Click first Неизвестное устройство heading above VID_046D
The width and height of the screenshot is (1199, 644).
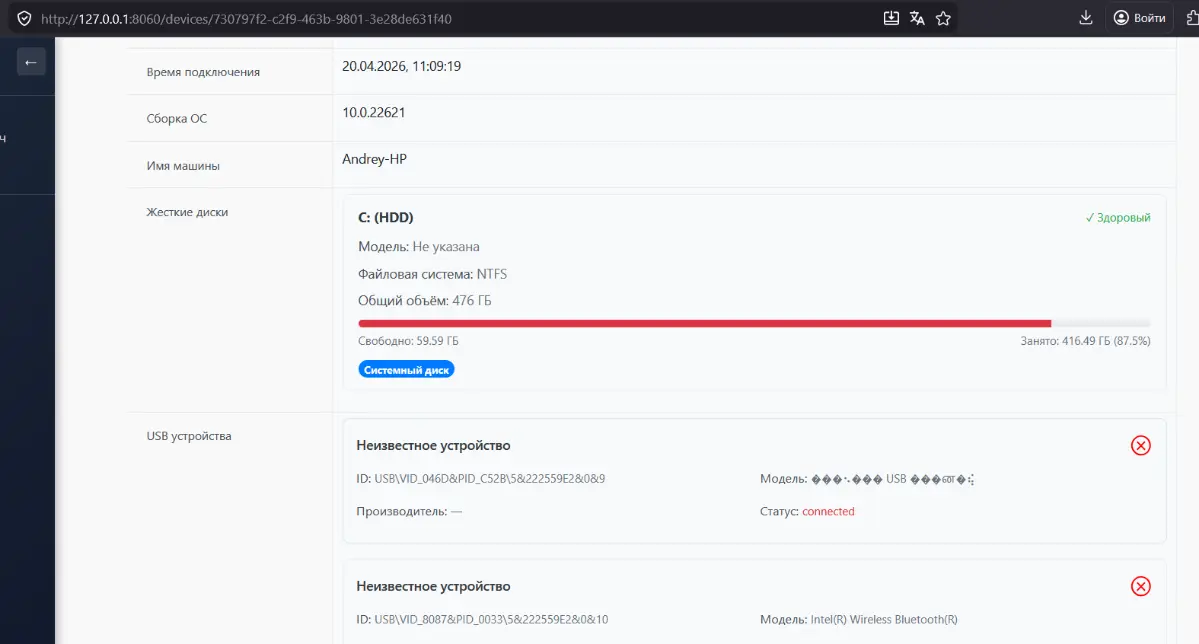[x=433, y=445]
